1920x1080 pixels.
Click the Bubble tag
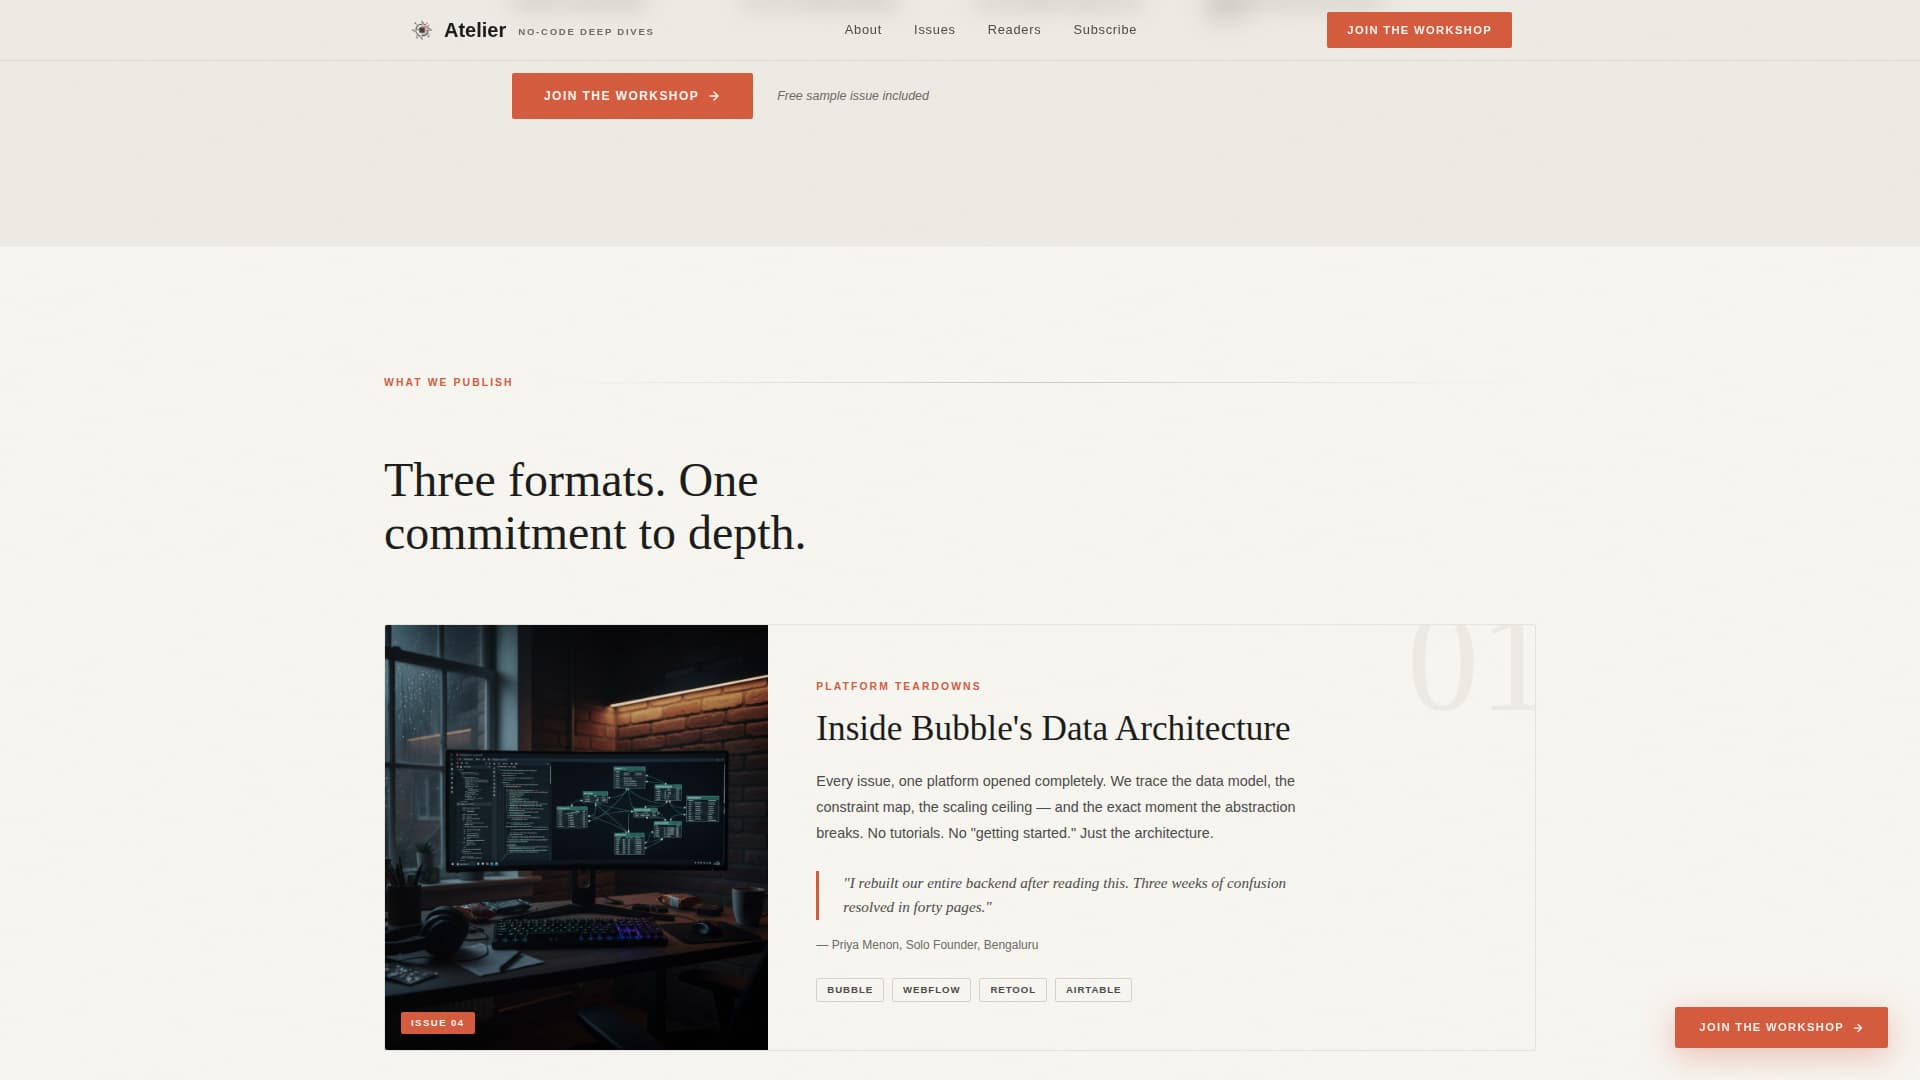coord(850,990)
